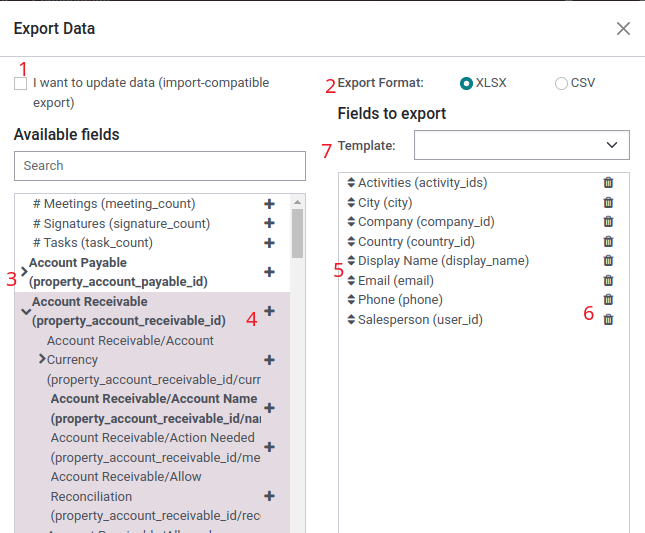The height and width of the screenshot is (533, 645).
Task: Expand Account Receivable/Account Currency node
Action: 42,359
